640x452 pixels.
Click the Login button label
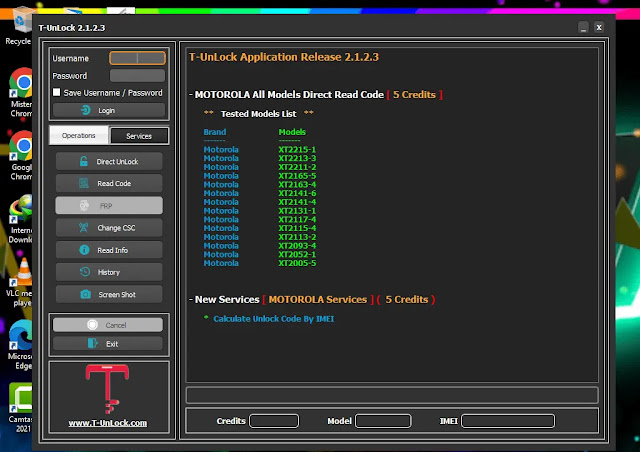[107, 111]
